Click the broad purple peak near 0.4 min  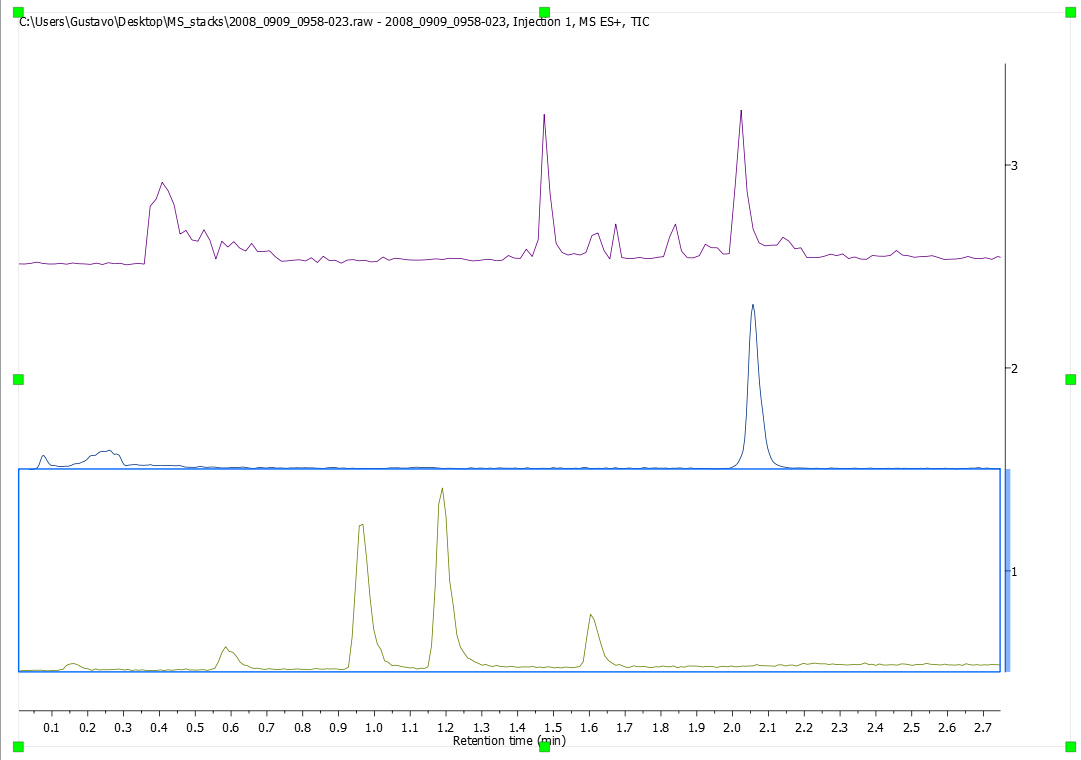(x=163, y=222)
